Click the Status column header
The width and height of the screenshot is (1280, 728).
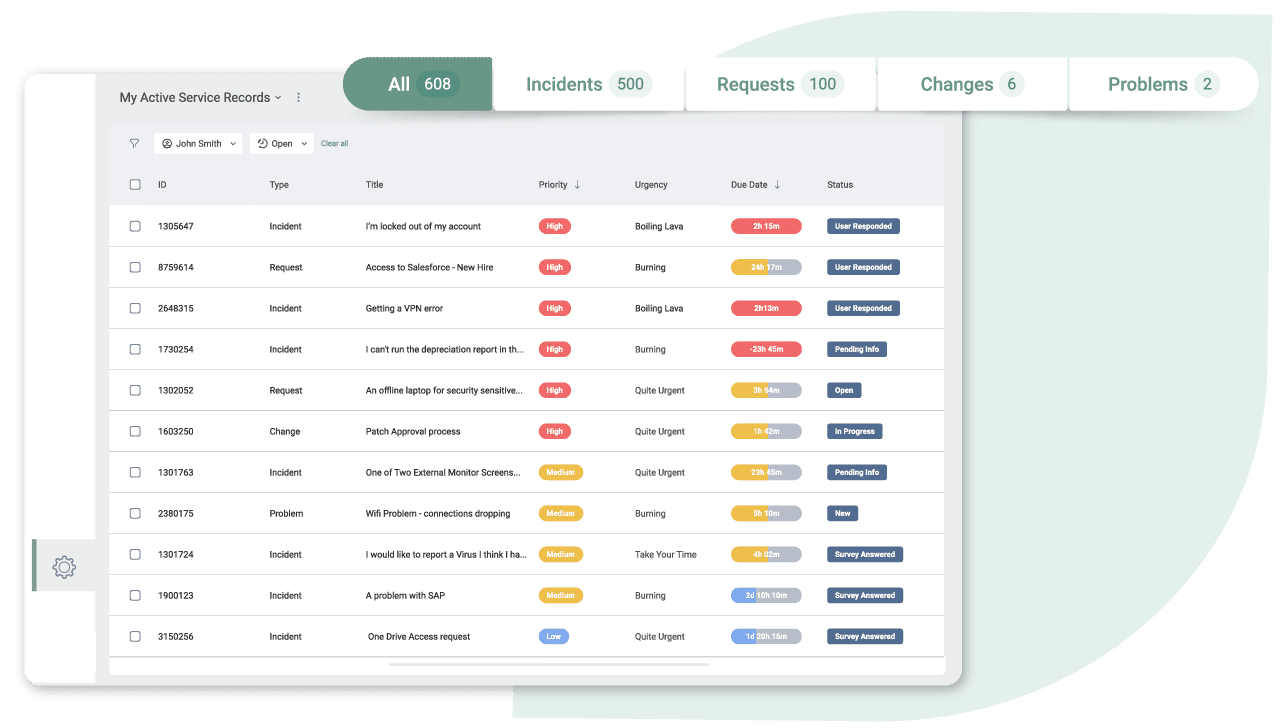pos(840,184)
